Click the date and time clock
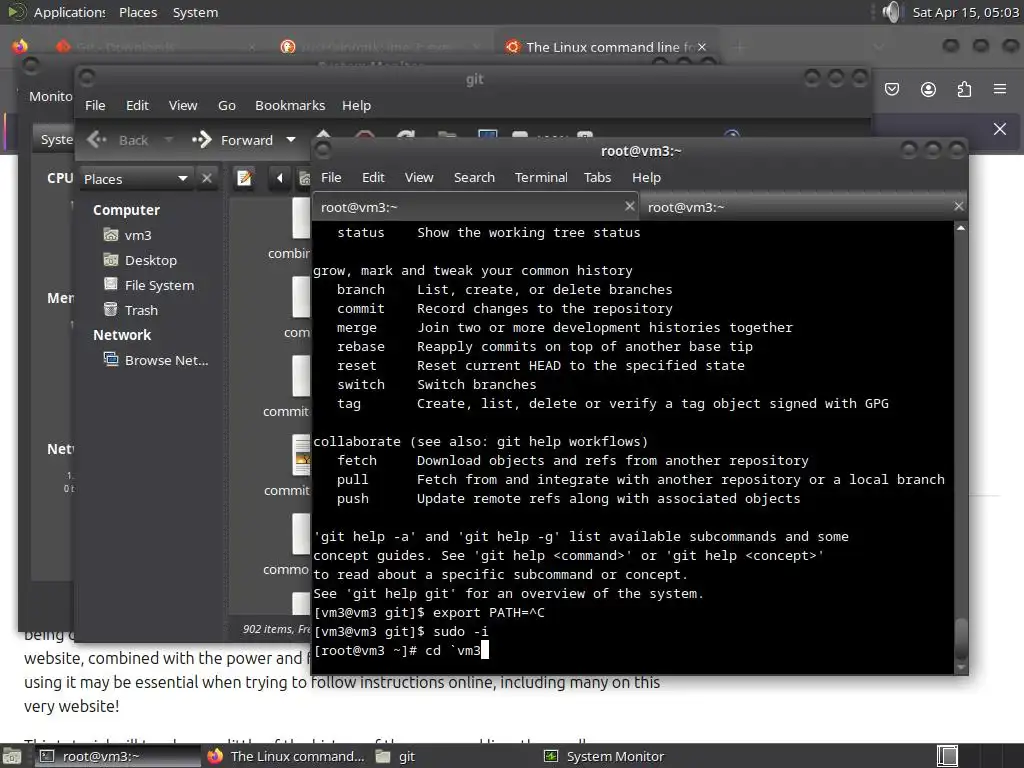 click(965, 12)
